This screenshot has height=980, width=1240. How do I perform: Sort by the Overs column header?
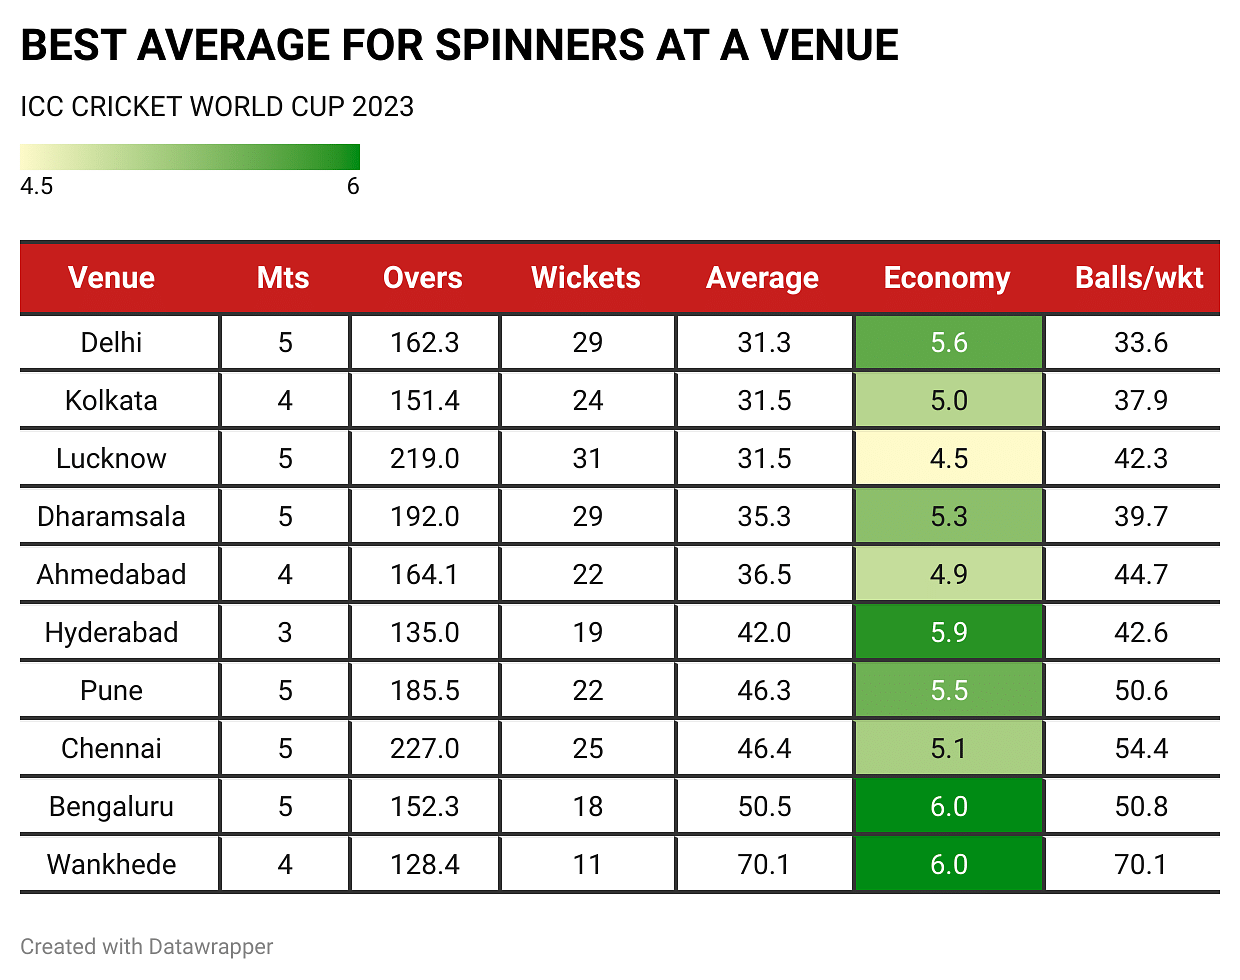pyautogui.click(x=423, y=278)
